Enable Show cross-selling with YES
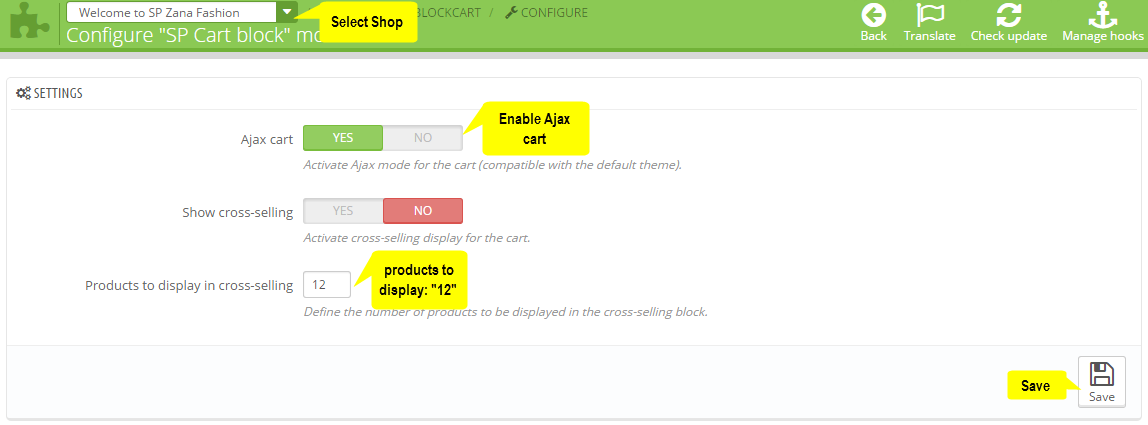1148x425 pixels. tap(343, 211)
